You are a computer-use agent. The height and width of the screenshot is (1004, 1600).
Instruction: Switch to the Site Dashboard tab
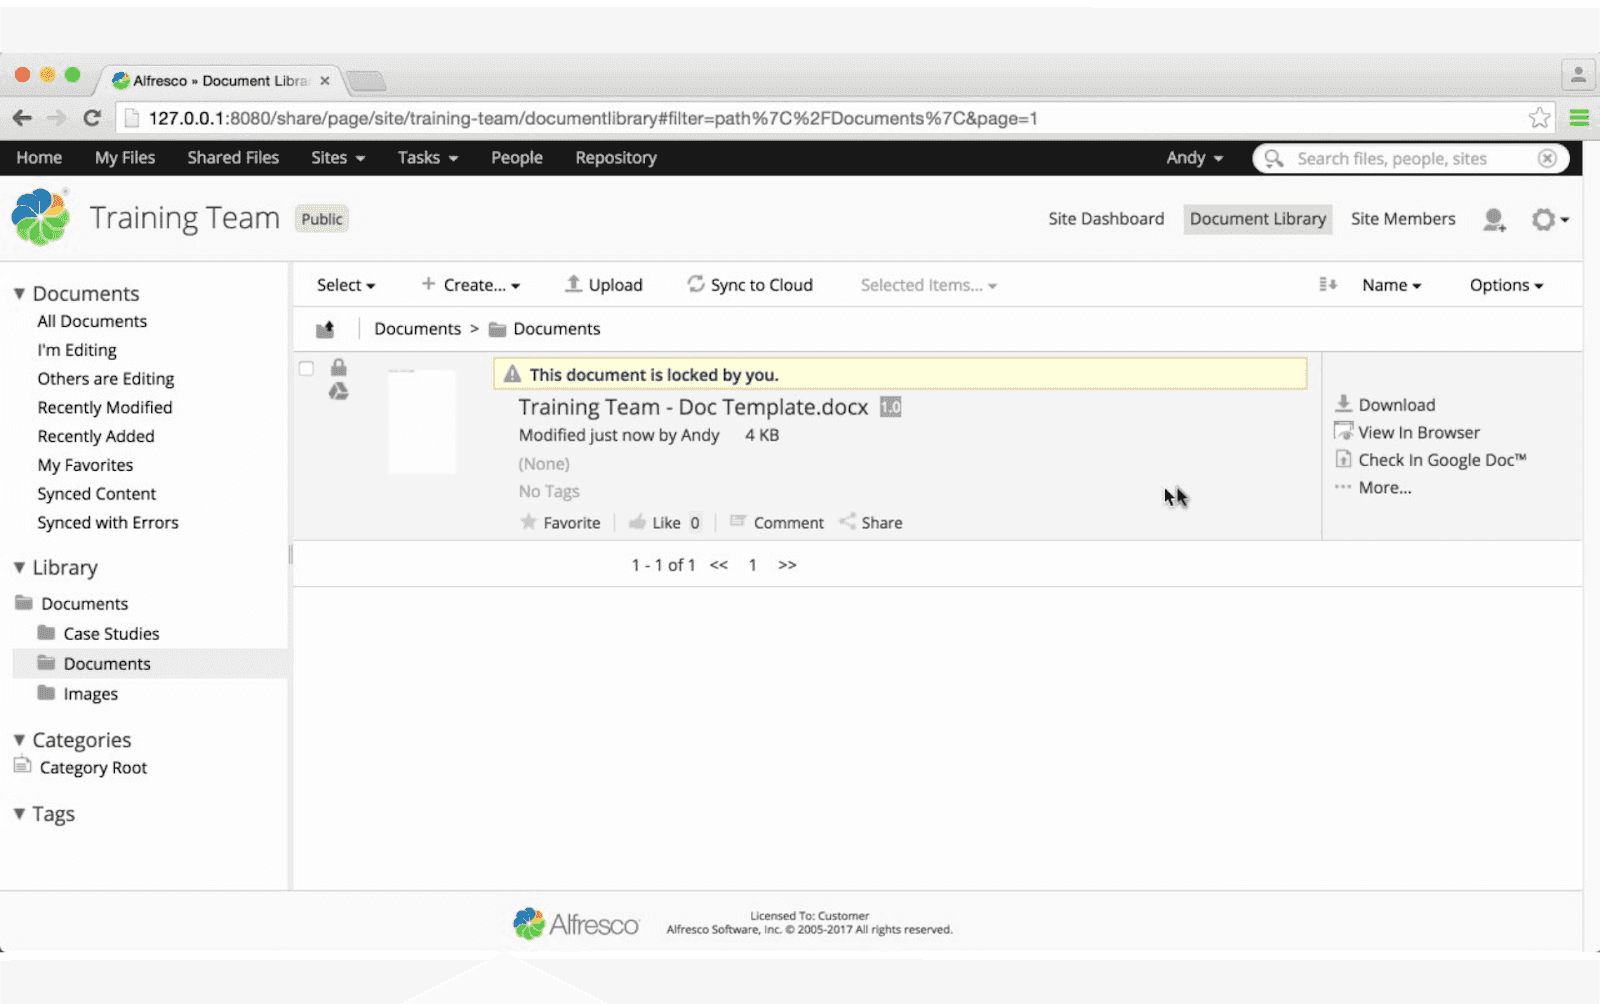(x=1105, y=218)
